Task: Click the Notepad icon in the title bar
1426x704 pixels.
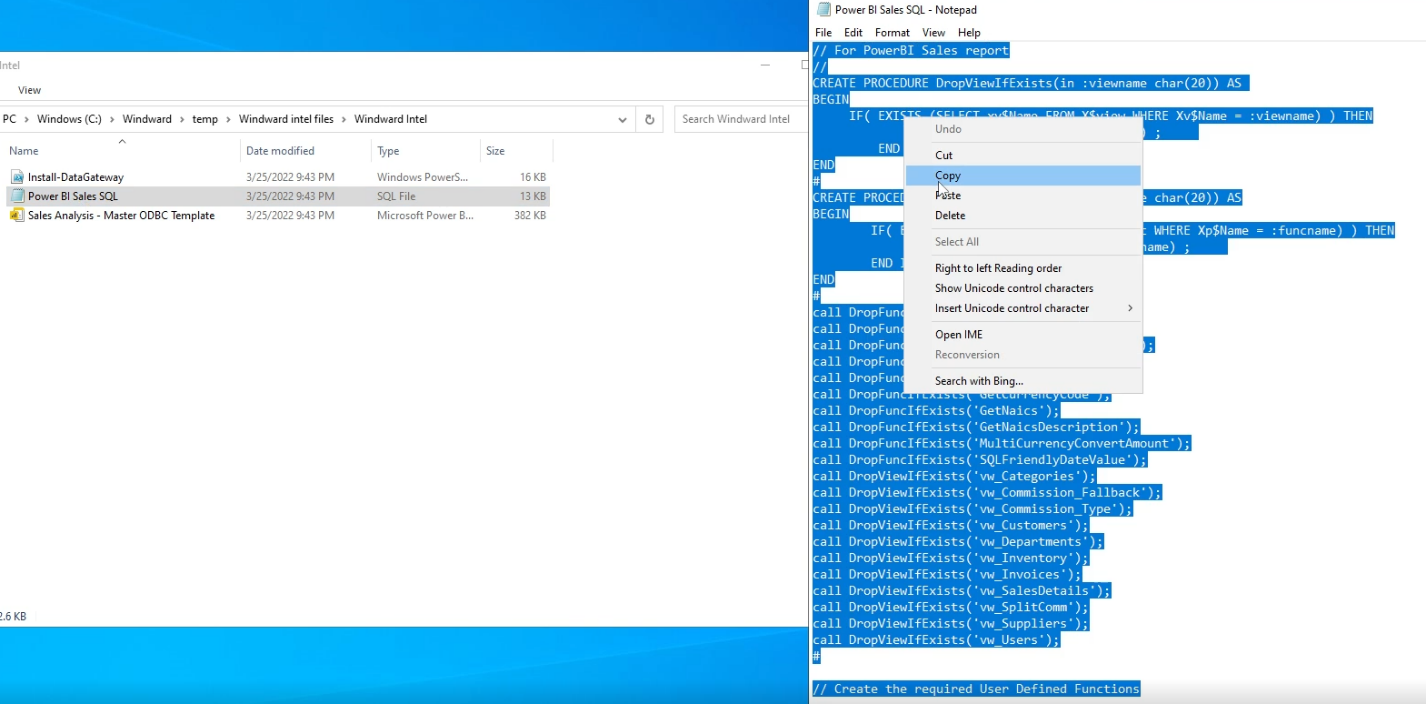Action: [823, 10]
